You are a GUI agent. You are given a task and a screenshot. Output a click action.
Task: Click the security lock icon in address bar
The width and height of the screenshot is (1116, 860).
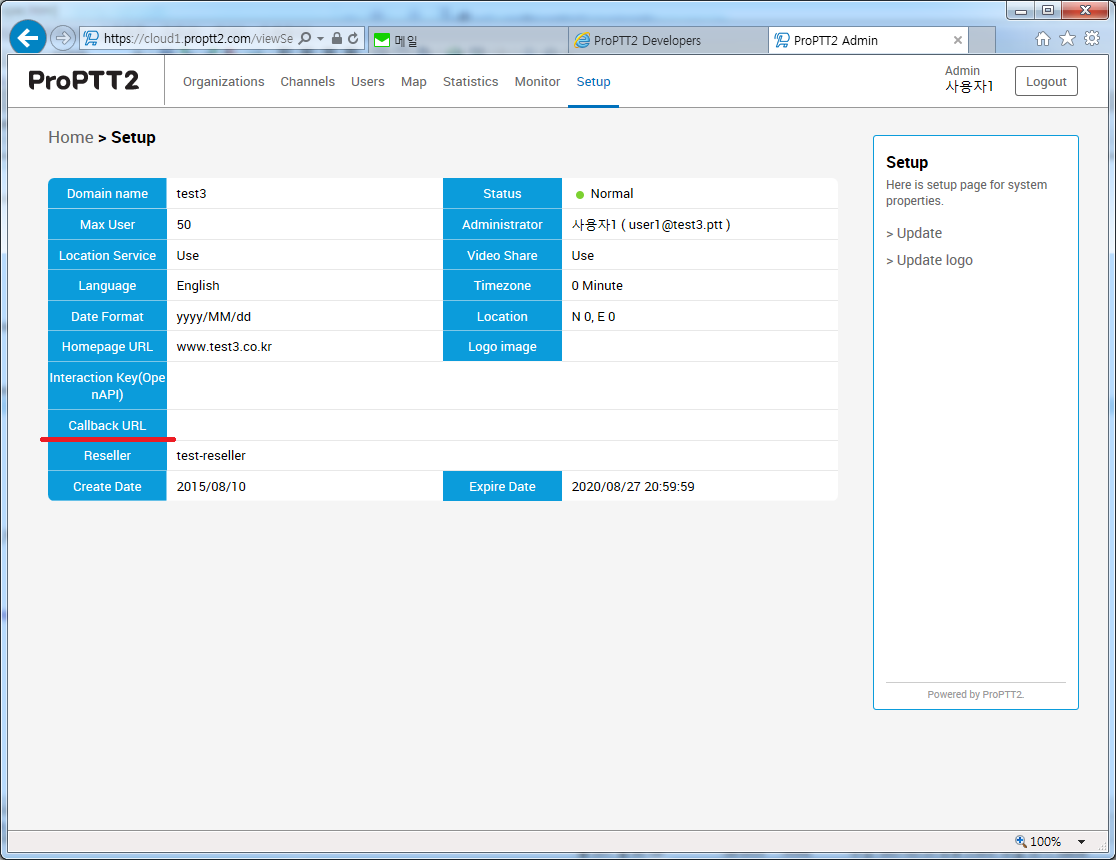(x=337, y=39)
